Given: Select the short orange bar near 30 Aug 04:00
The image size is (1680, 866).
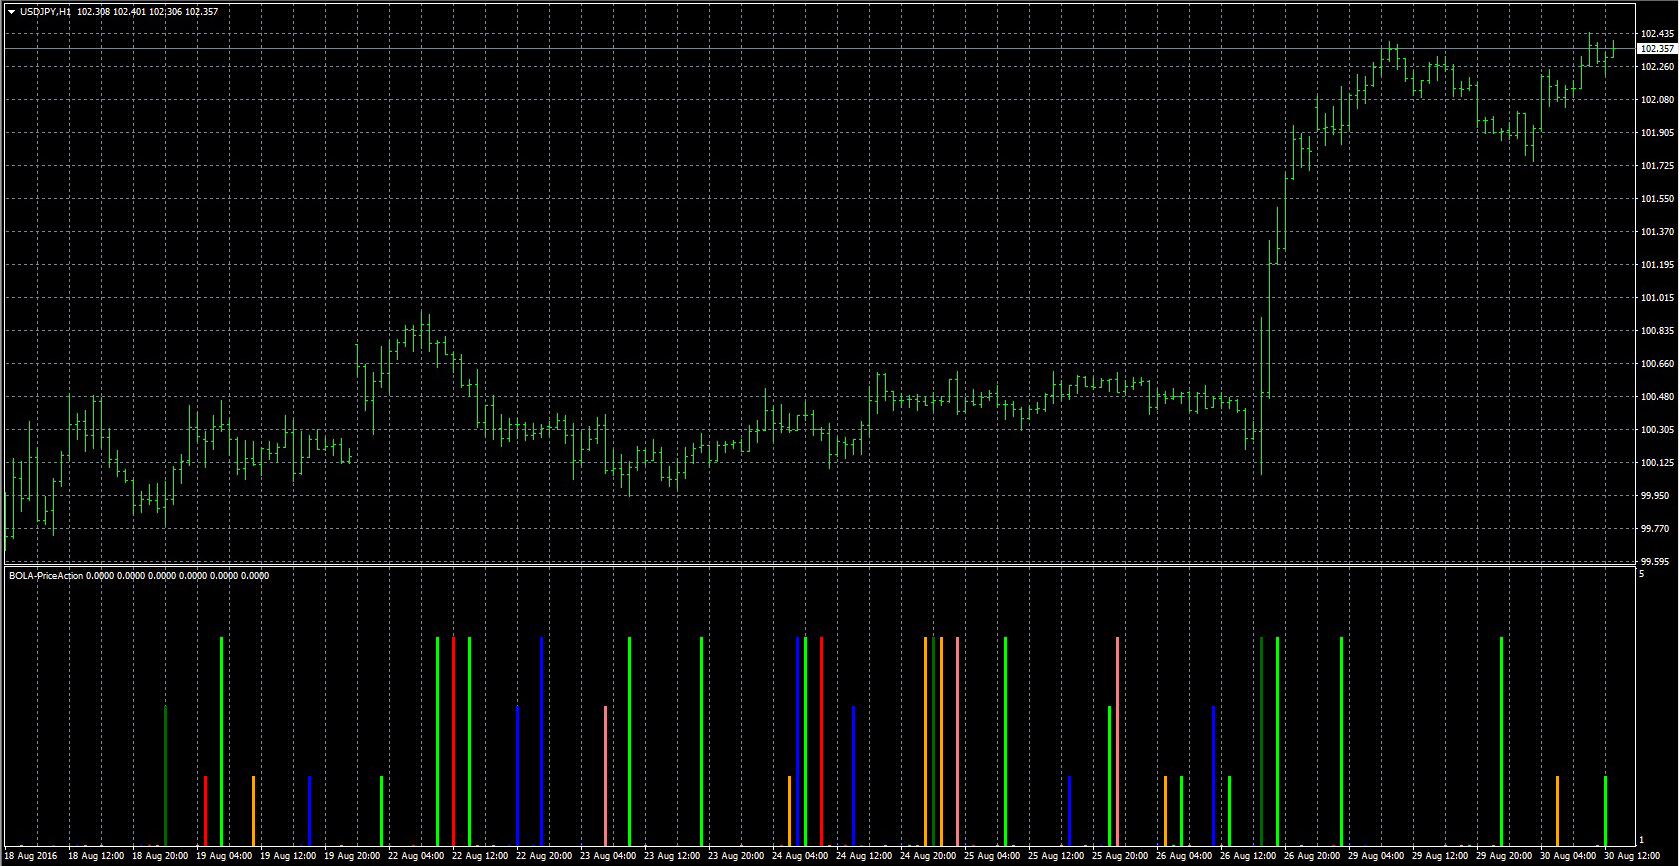Looking at the screenshot, I should click(1557, 810).
